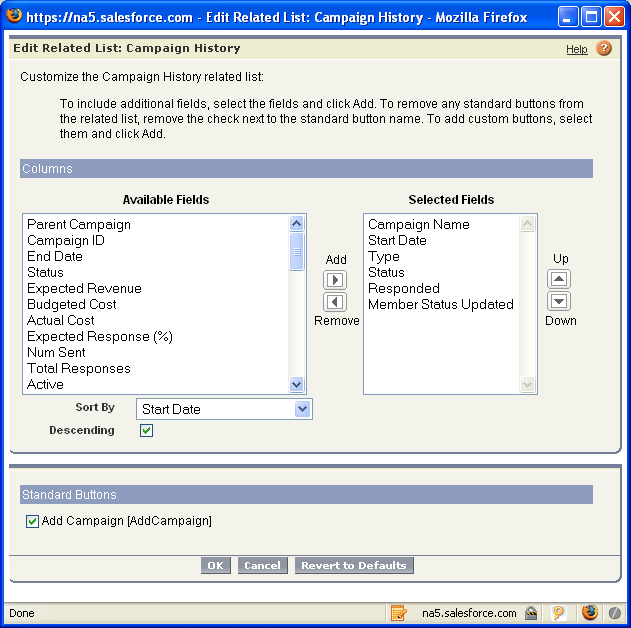Click the key icon in status bar
Viewport: 631px width, 628px height.
click(559, 613)
